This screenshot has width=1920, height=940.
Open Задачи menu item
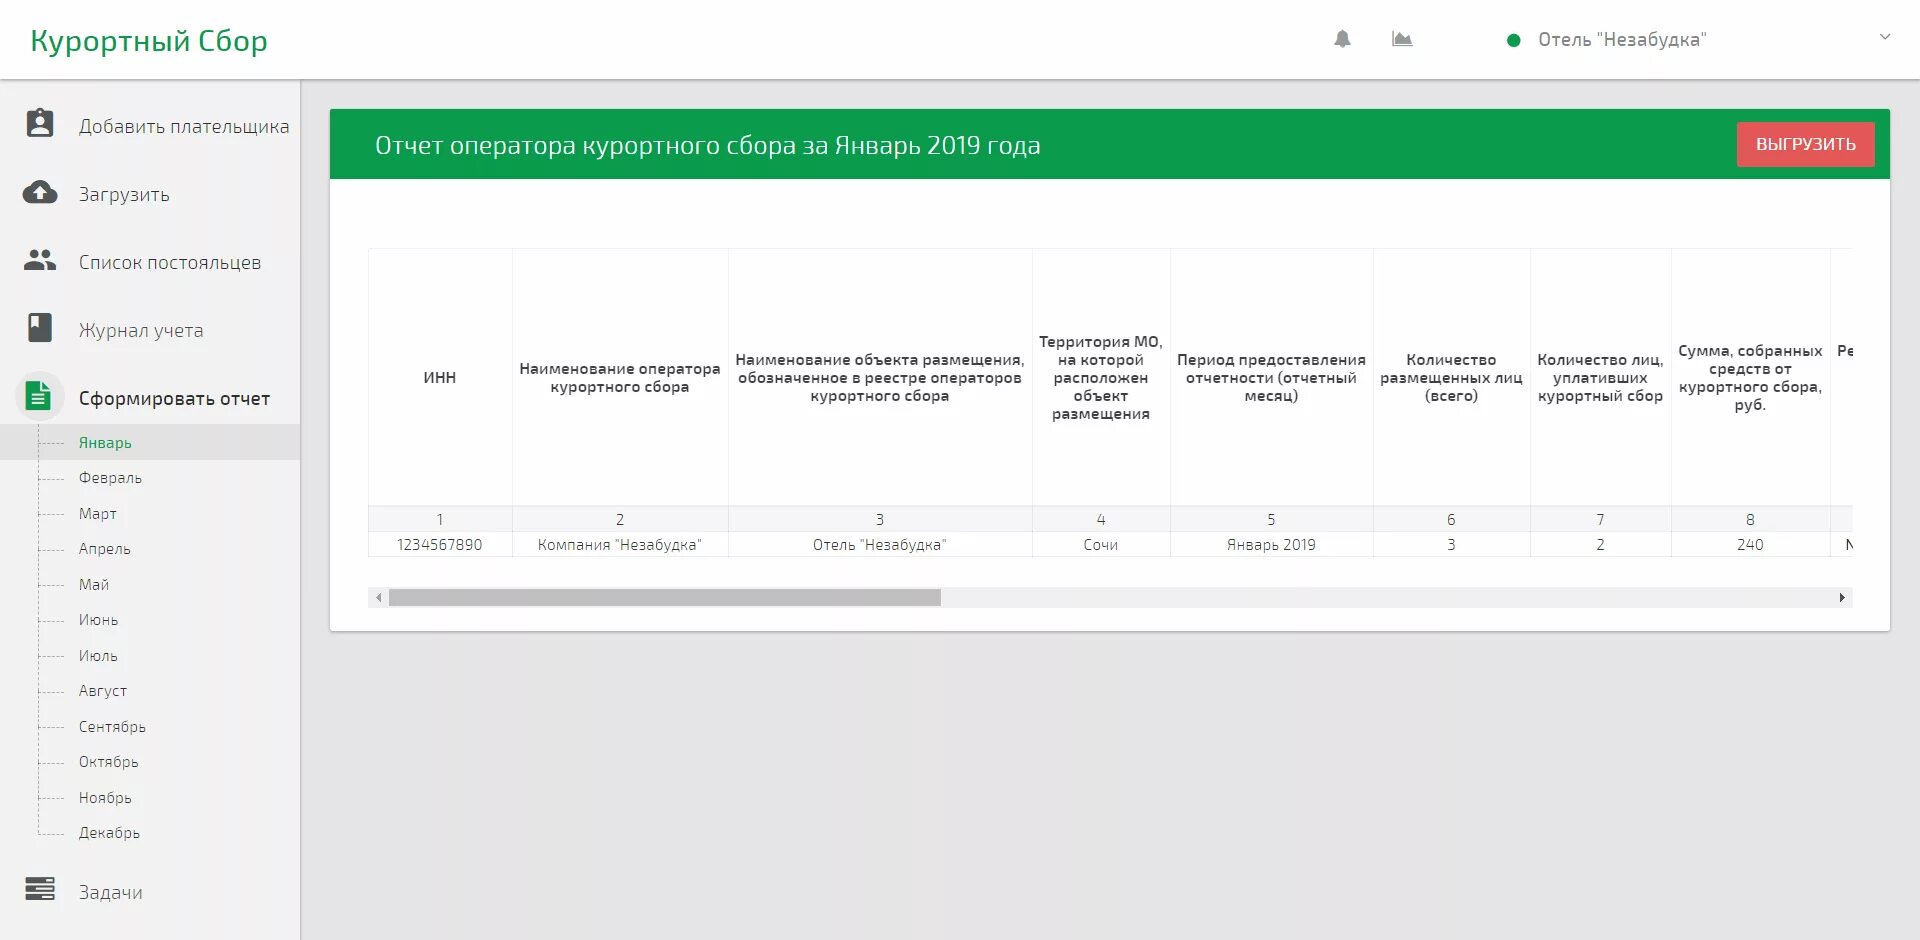click(110, 892)
